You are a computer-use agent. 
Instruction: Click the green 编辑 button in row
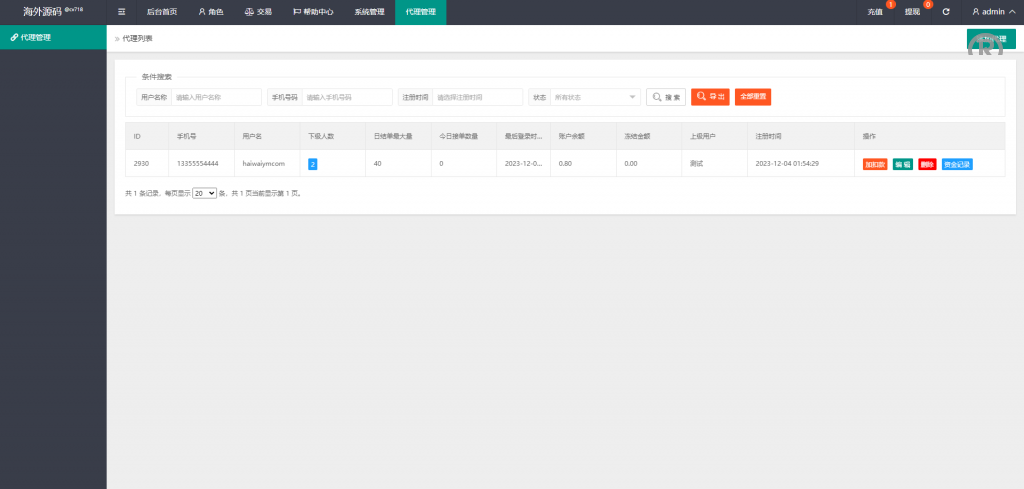902,164
